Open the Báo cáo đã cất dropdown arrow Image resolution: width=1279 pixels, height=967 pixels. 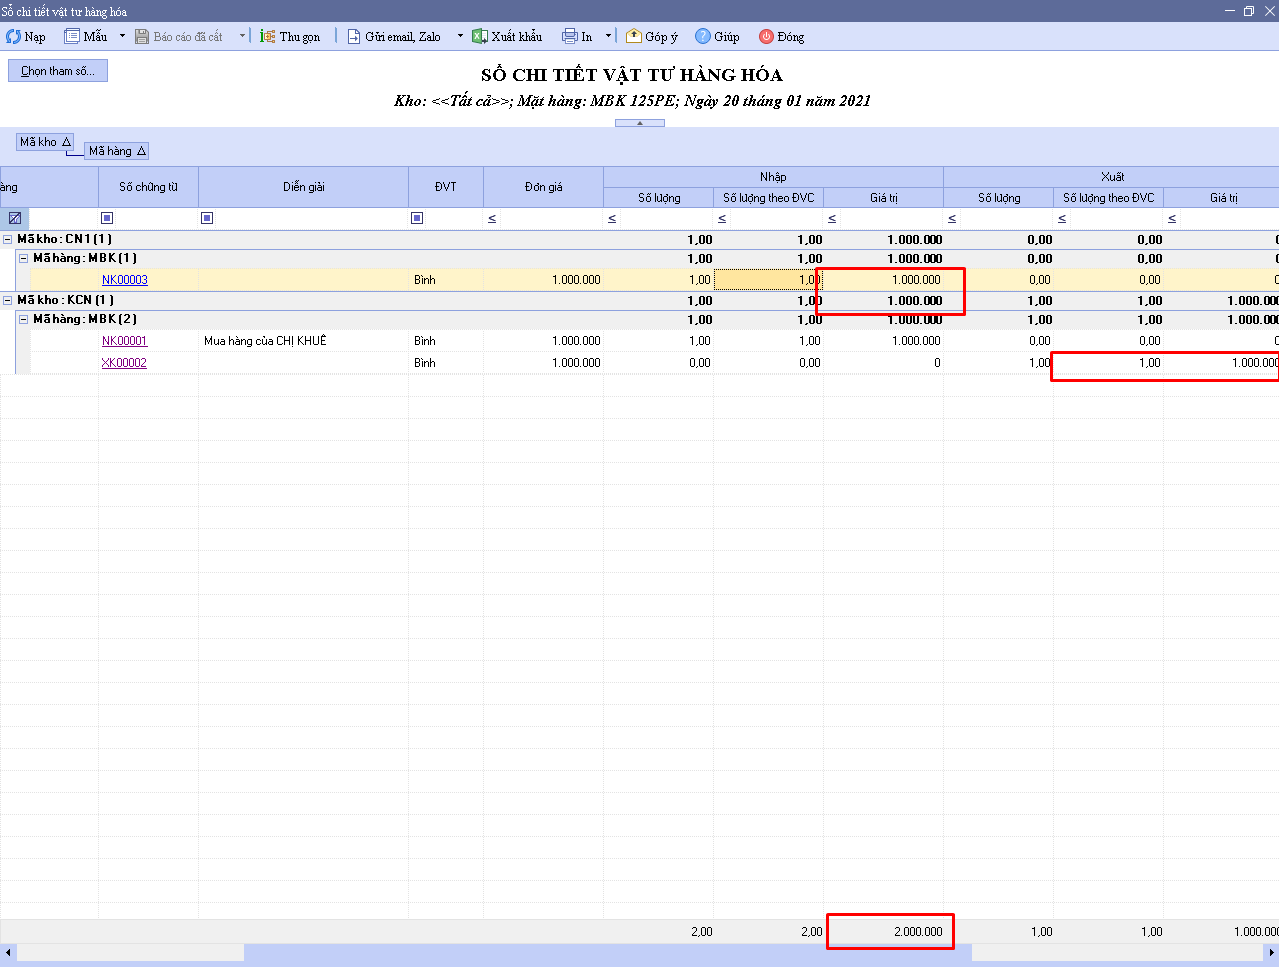tap(242, 36)
